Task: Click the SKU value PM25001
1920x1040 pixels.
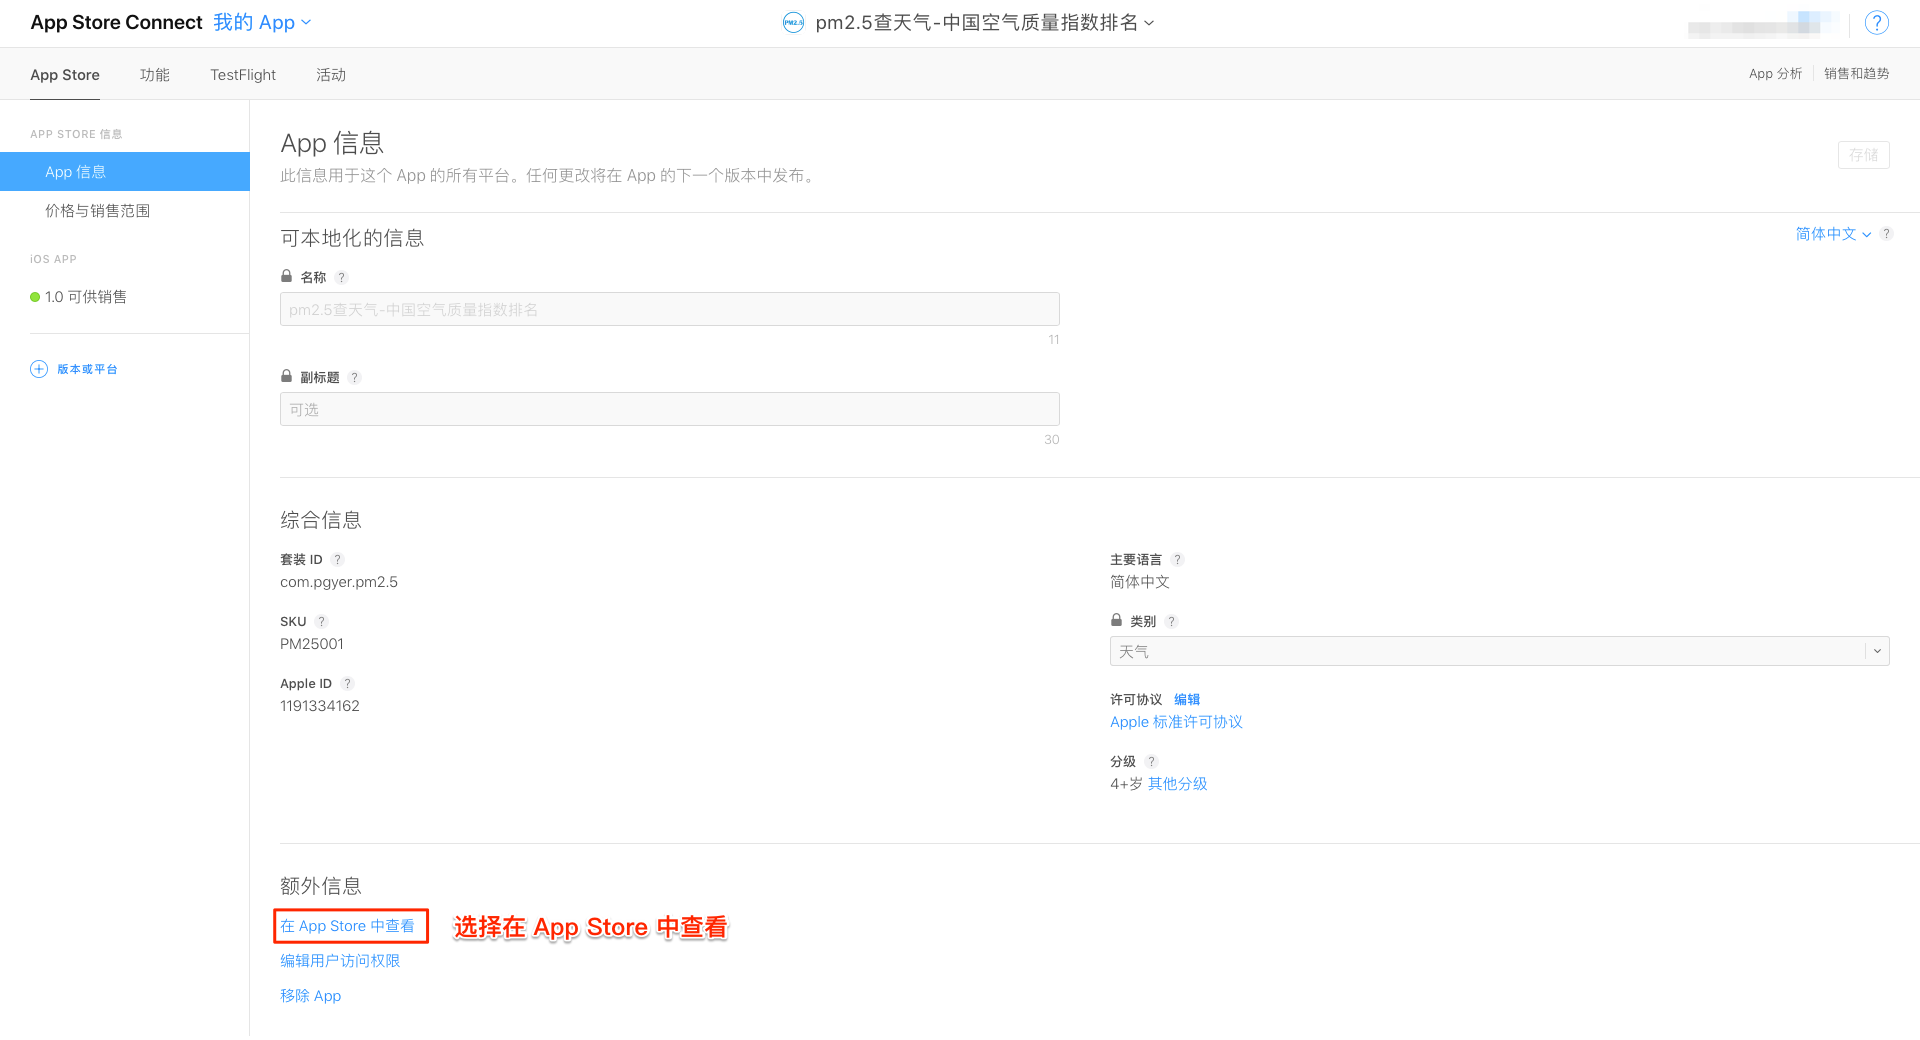Action: tap(312, 644)
